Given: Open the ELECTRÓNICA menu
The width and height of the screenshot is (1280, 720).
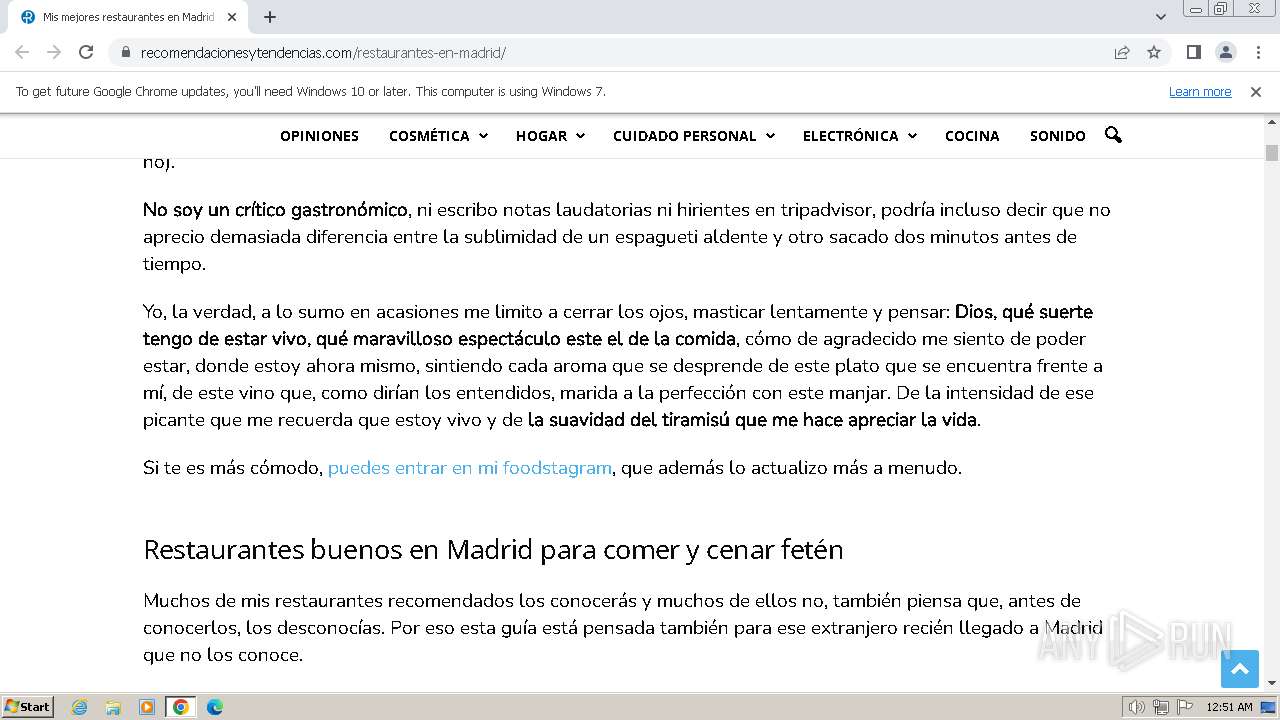Looking at the screenshot, I should 850,136.
